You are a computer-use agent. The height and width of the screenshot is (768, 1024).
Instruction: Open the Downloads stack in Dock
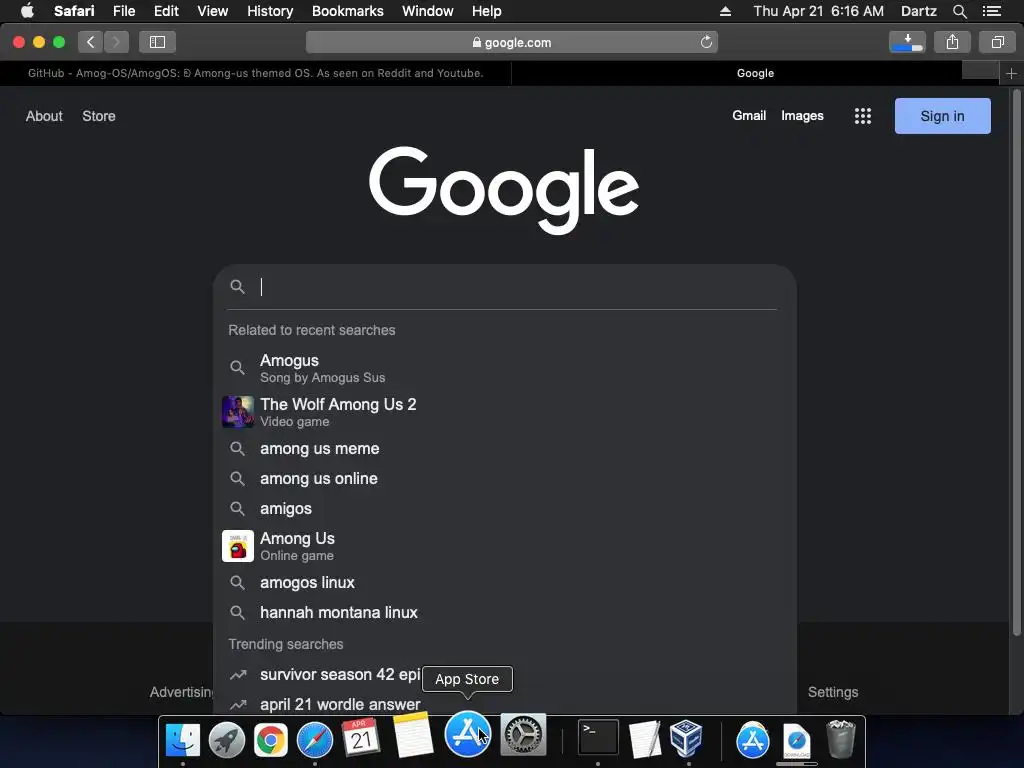(x=753, y=741)
